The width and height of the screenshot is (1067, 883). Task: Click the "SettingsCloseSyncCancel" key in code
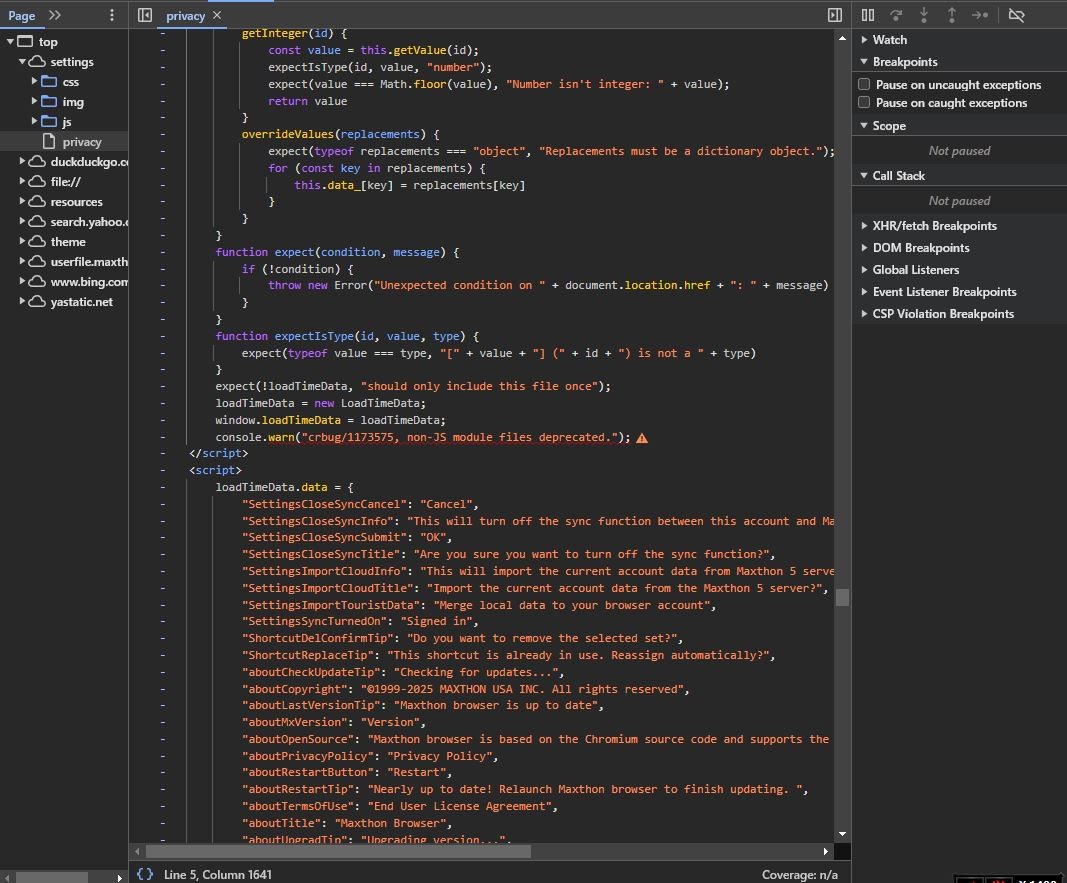click(x=324, y=504)
